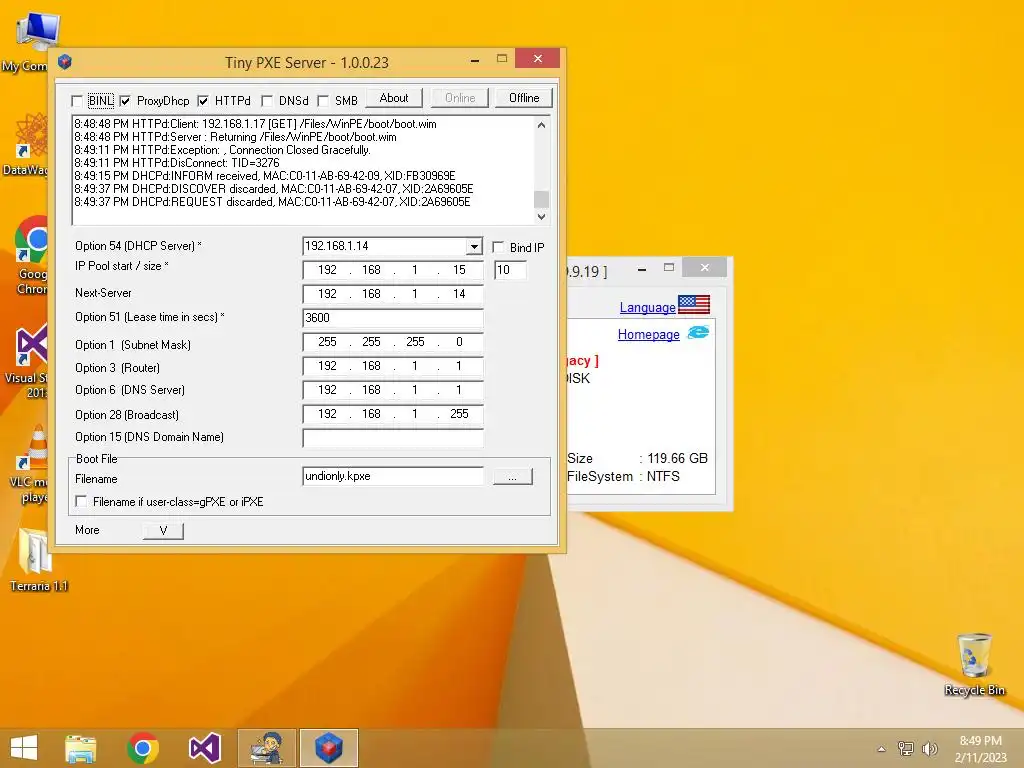Open the network status tray icon
Viewport: 1024px width, 768px height.
(905, 749)
